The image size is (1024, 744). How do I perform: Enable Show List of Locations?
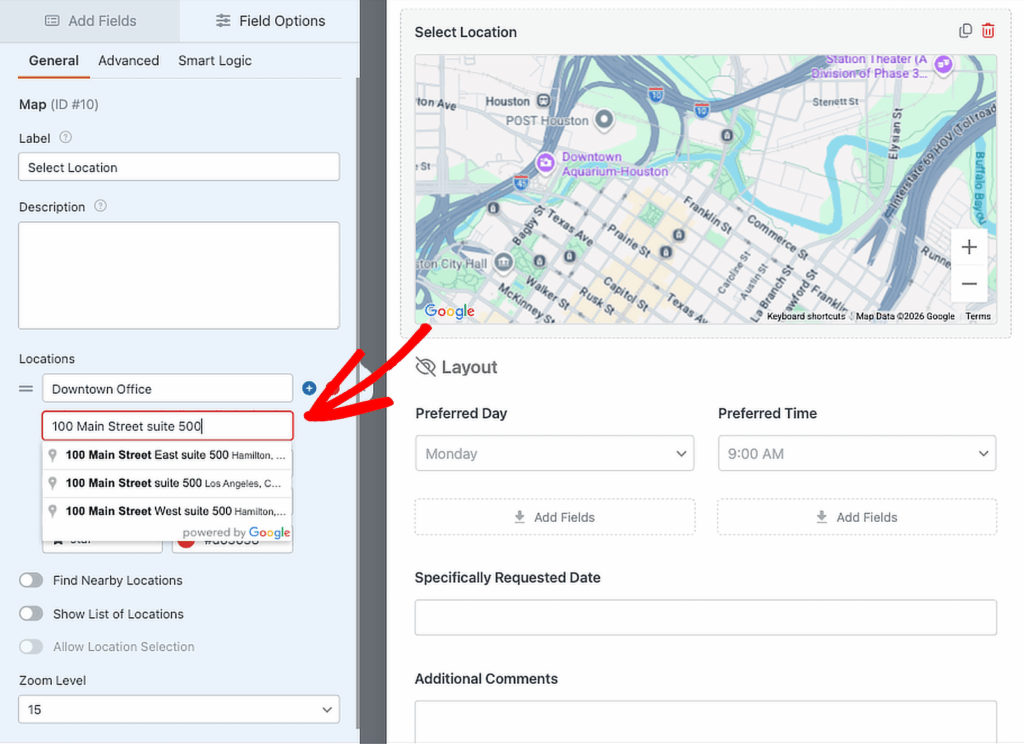[x=31, y=614]
